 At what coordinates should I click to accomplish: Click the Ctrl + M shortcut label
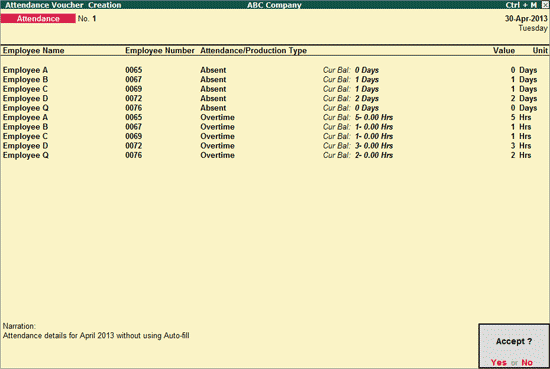pyautogui.click(x=521, y=5)
